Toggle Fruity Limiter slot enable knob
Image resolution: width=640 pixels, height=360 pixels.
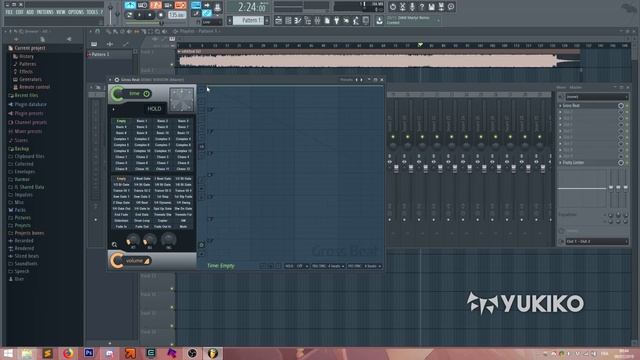[621, 163]
